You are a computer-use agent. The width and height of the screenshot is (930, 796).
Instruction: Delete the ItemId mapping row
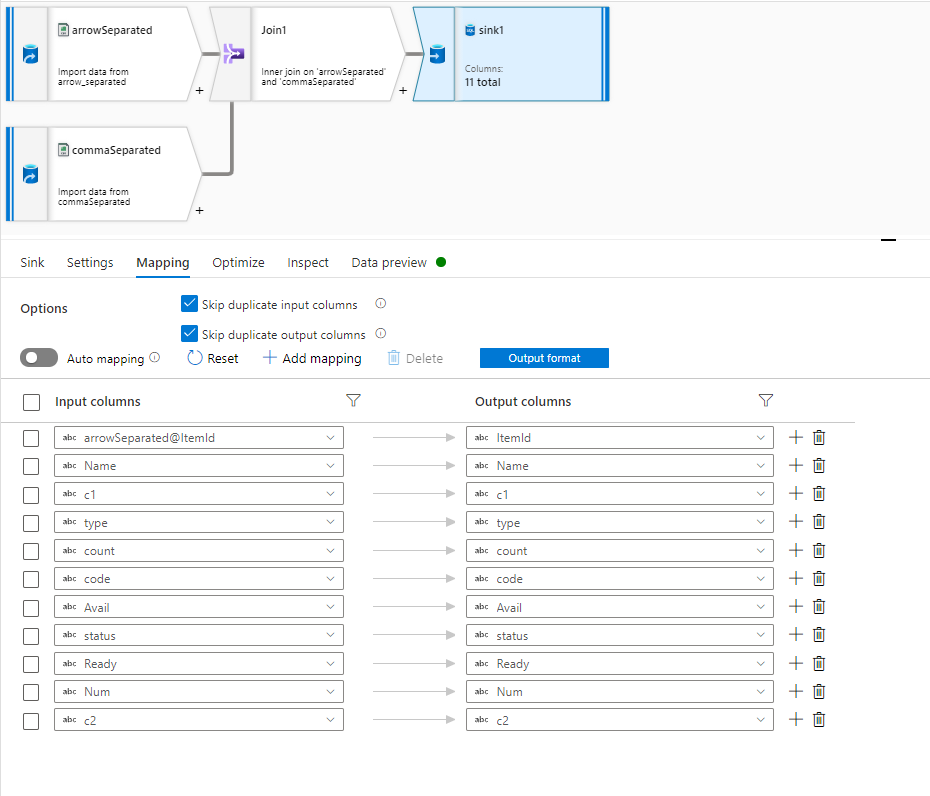pos(819,437)
